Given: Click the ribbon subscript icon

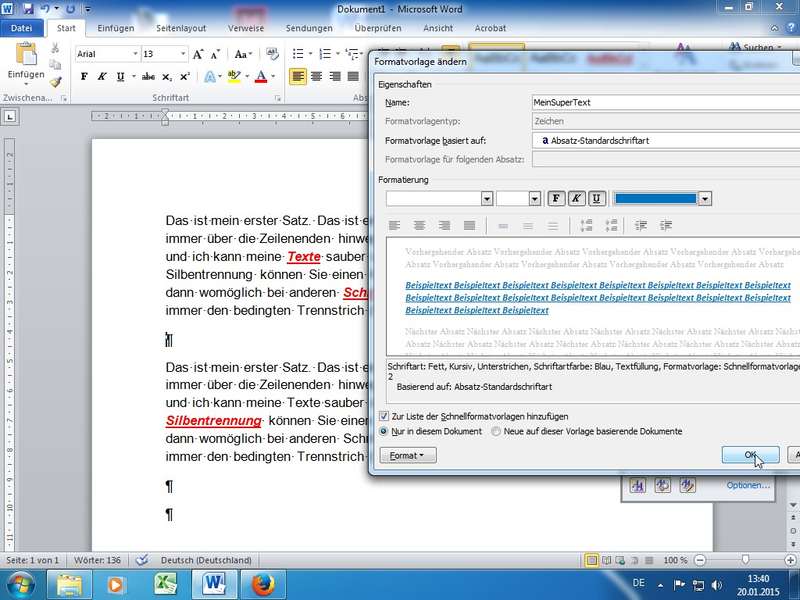Looking at the screenshot, I should coord(168,76).
